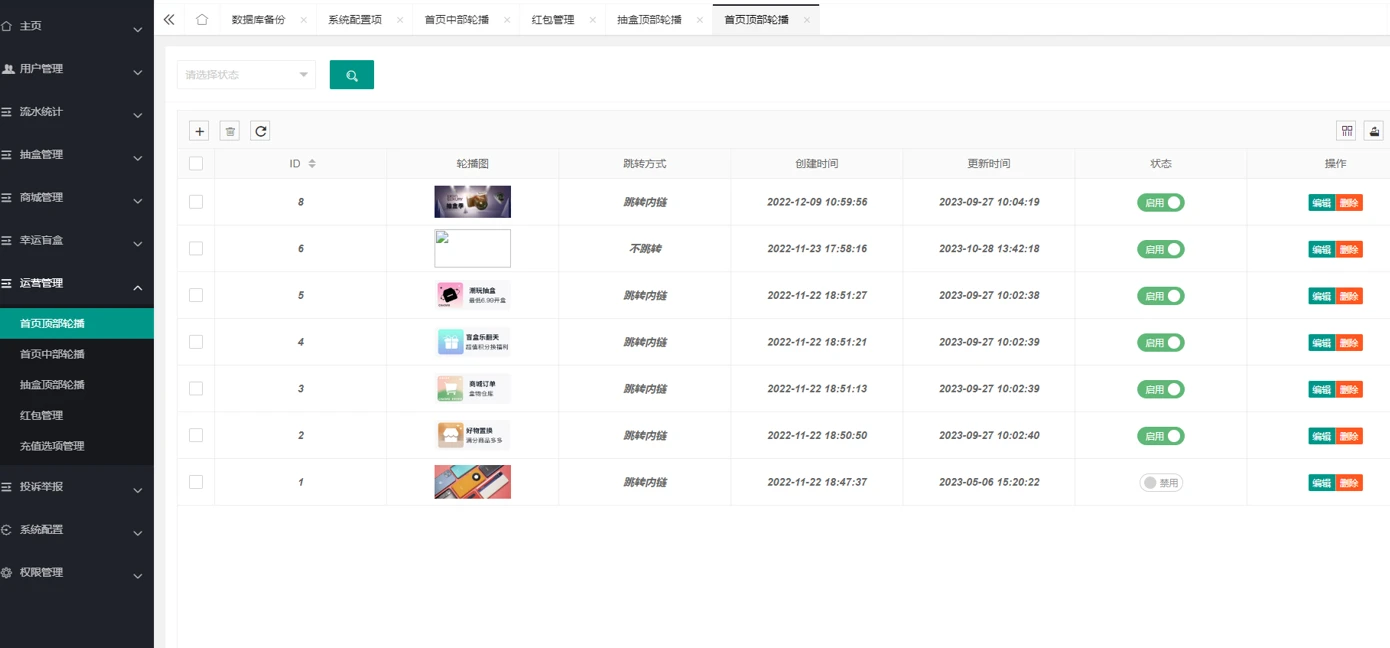Expand the 用户管理 sidebar menu
Screen dimensions: 1390x648
[76, 69]
